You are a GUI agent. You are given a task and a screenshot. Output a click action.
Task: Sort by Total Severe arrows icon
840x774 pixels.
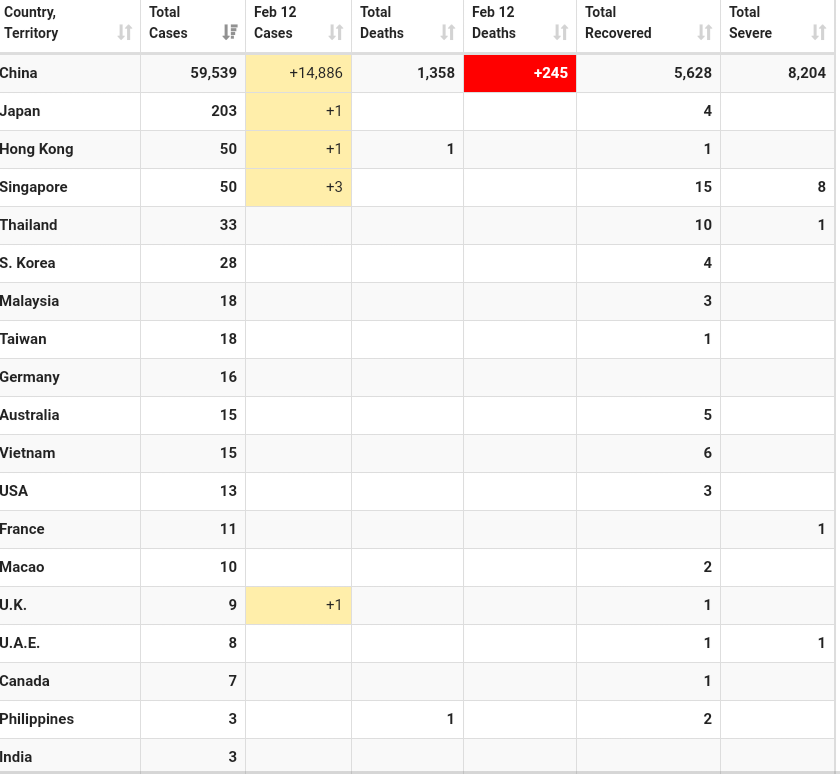coord(819,33)
